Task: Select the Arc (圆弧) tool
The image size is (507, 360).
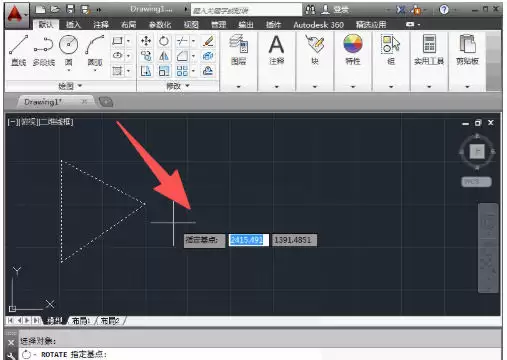Action: (x=95, y=50)
